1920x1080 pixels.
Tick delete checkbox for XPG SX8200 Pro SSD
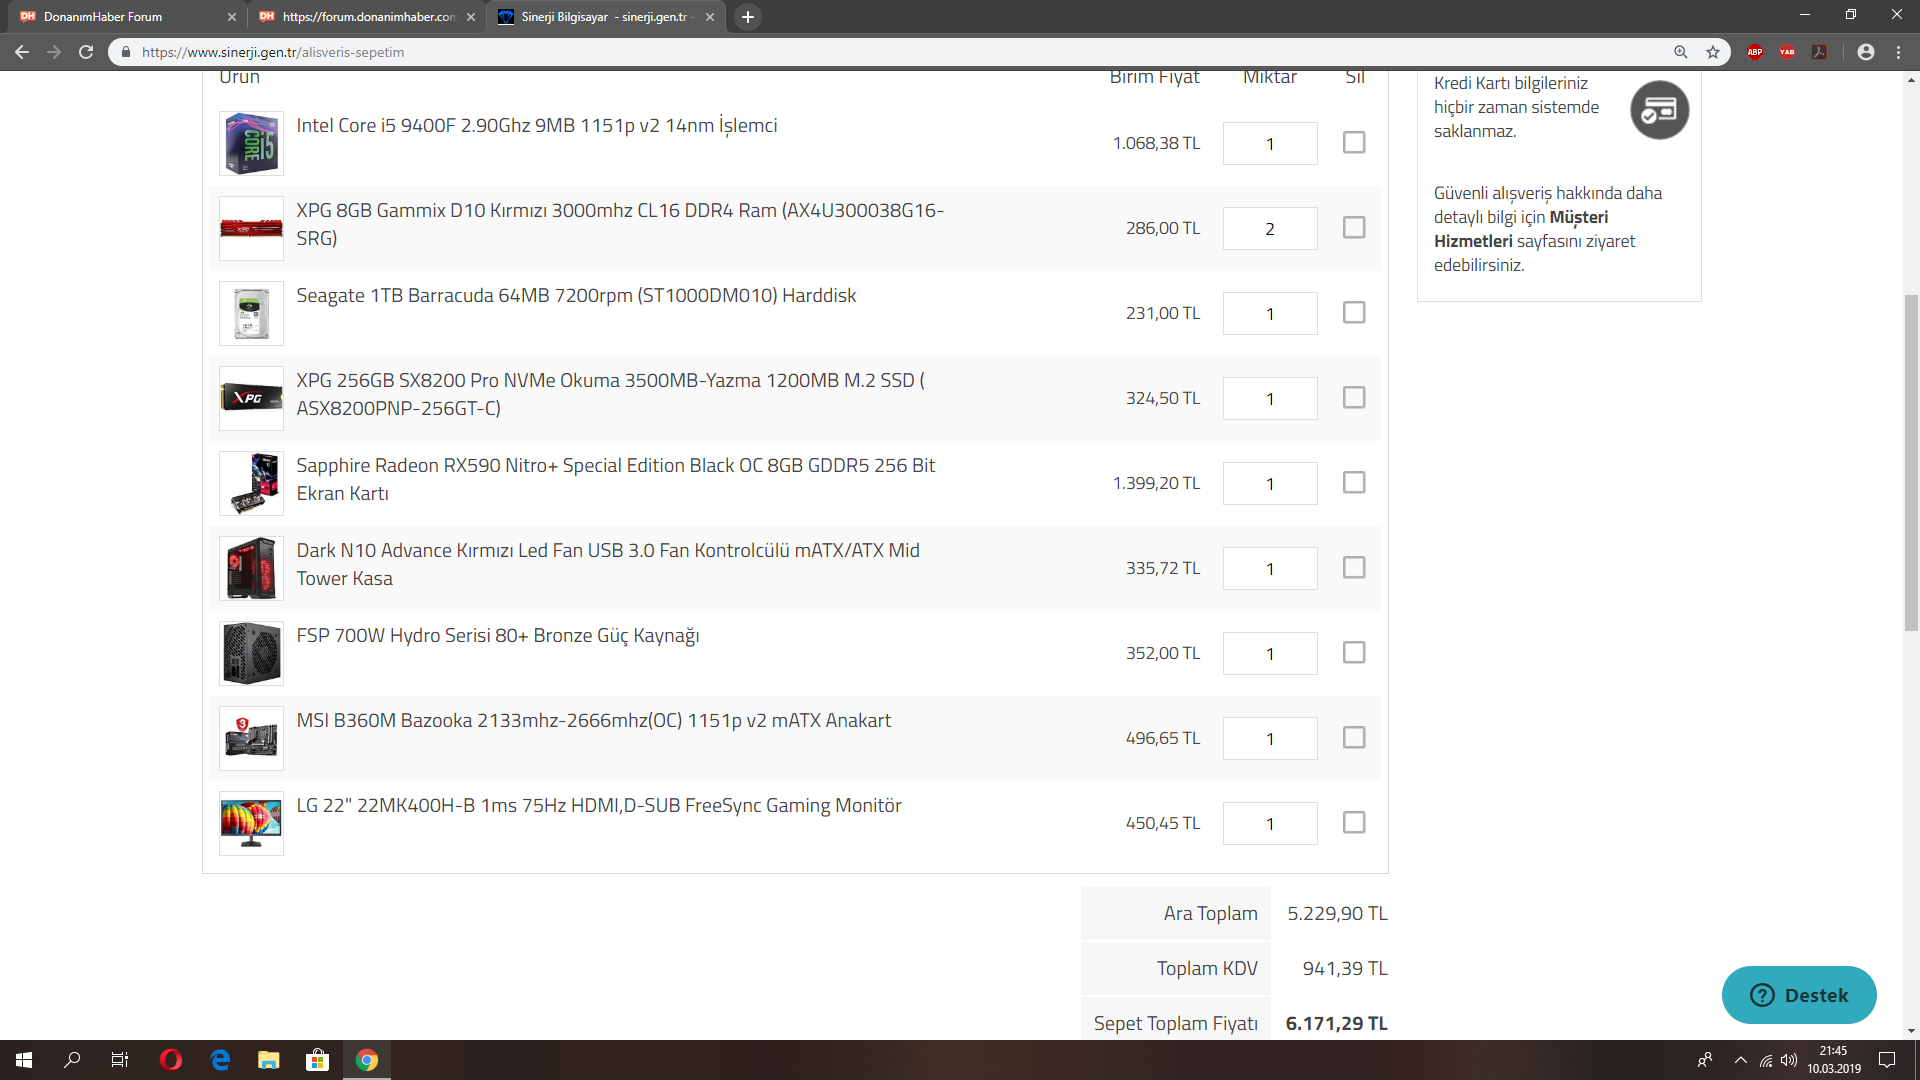1354,398
